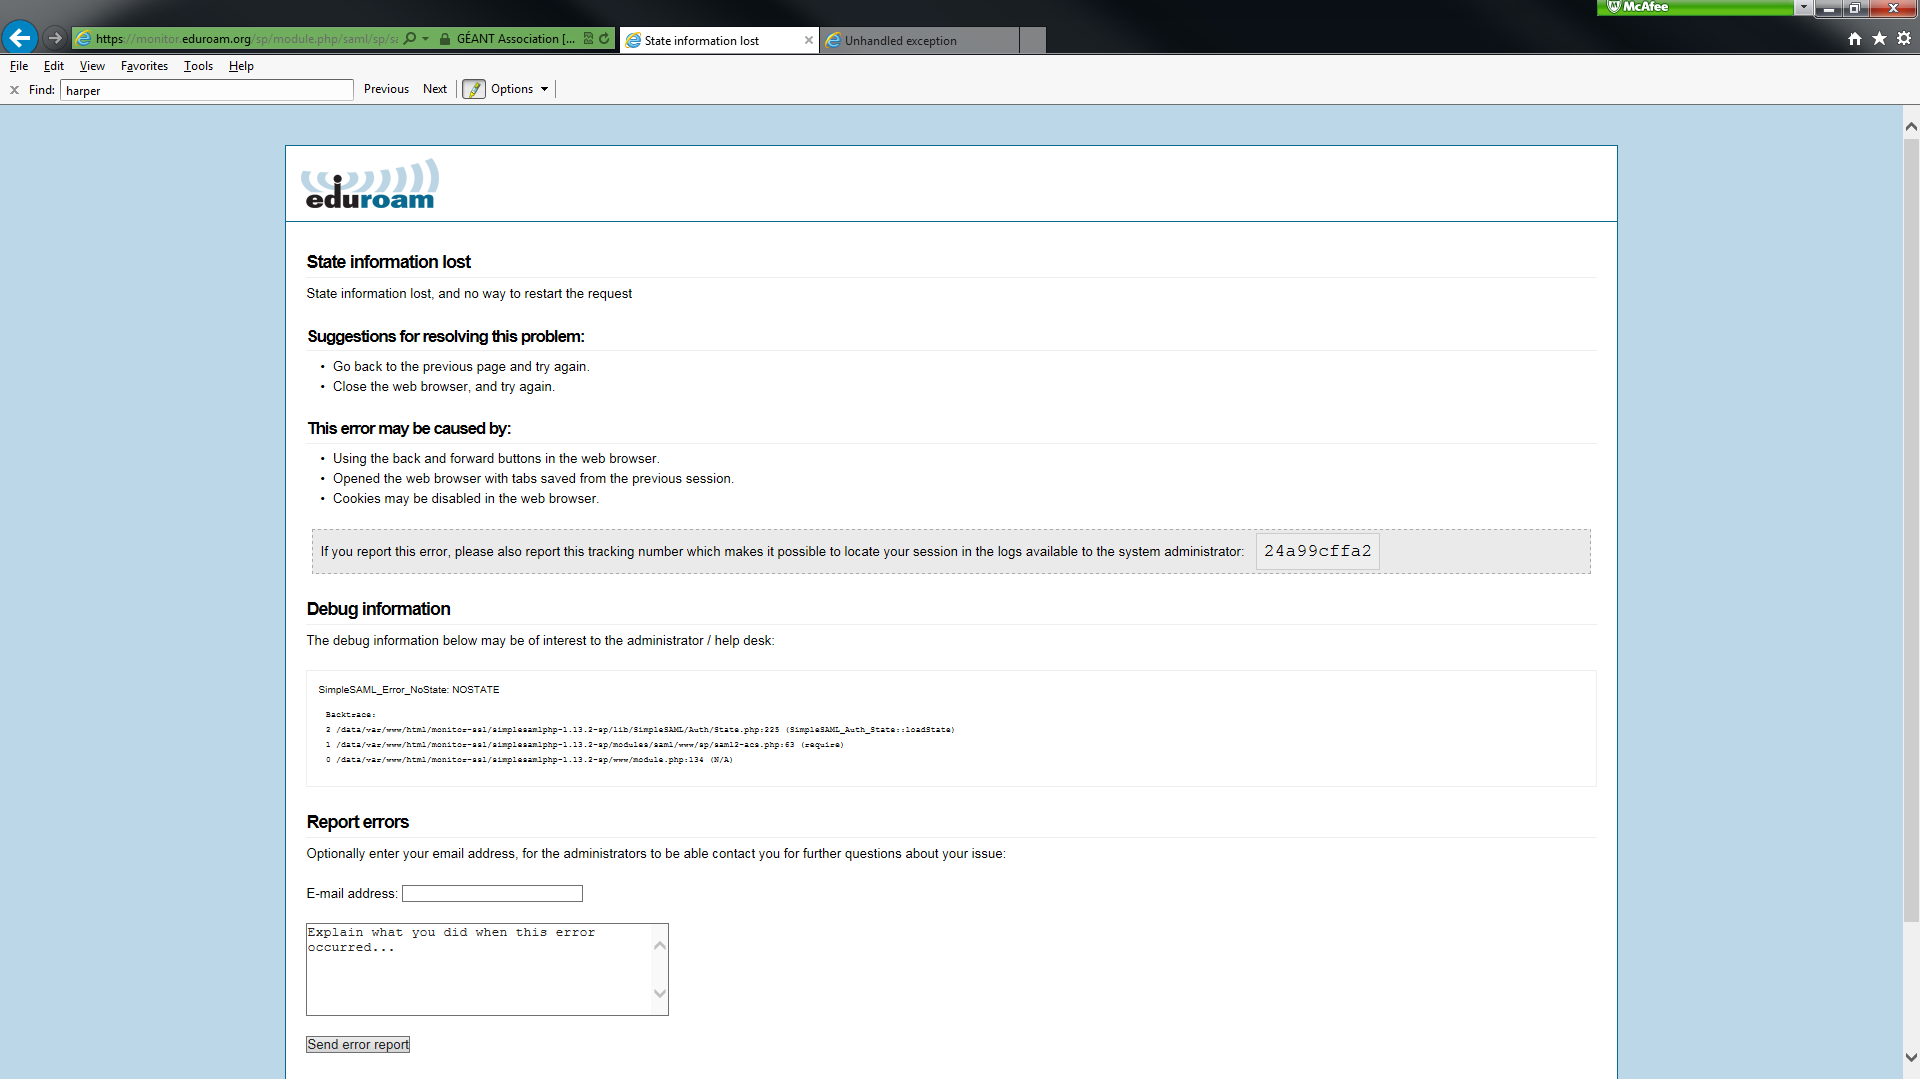1920x1080 pixels.
Task: Expand the address bar autocomplete dropdown arrow
Action: click(426, 39)
